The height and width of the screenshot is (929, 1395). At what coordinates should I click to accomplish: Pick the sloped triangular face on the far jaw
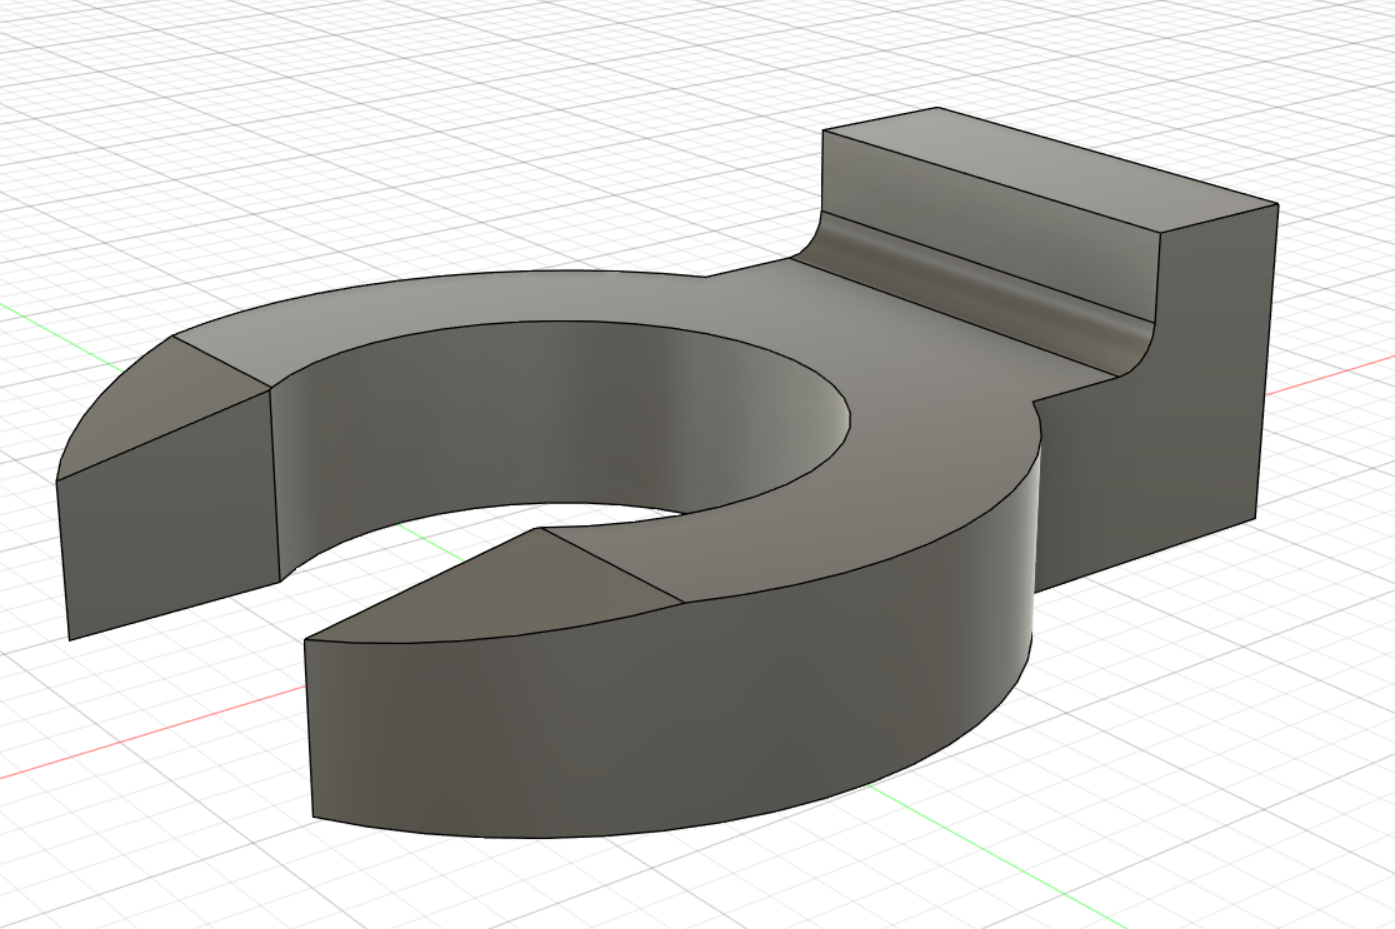(165, 405)
